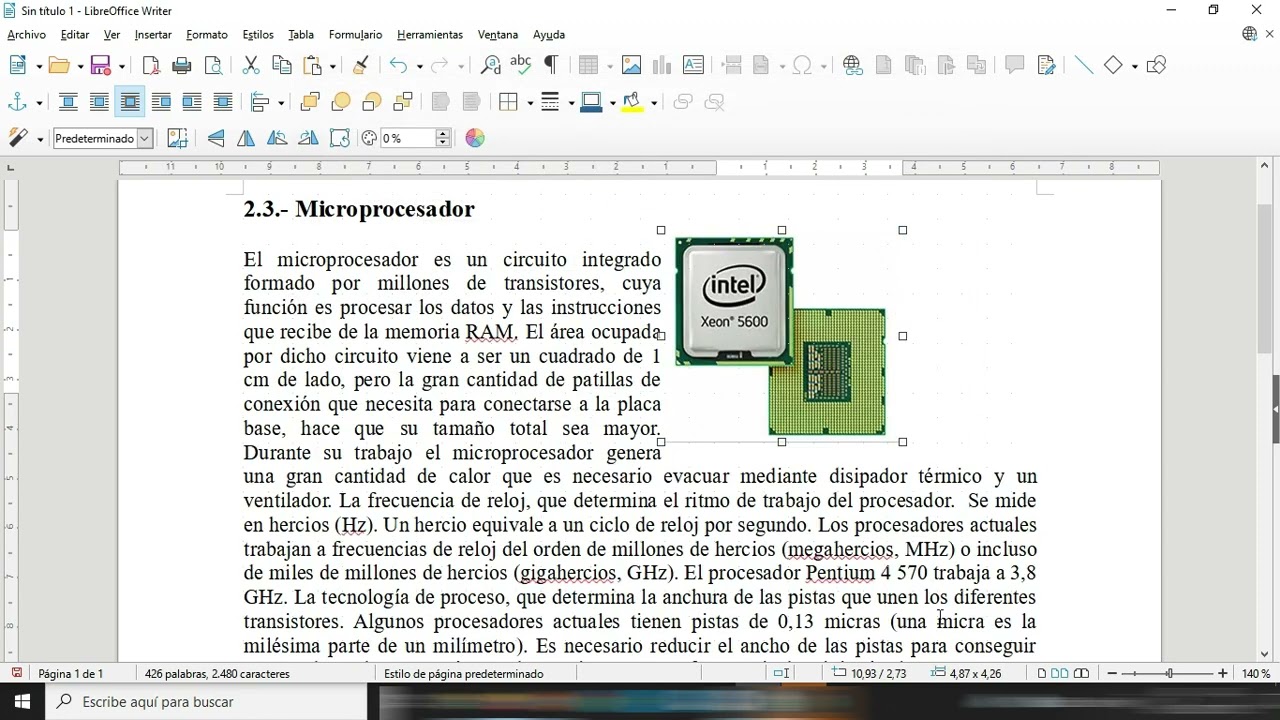Click the Undo arrow
The height and width of the screenshot is (720, 1280).
[398, 65]
